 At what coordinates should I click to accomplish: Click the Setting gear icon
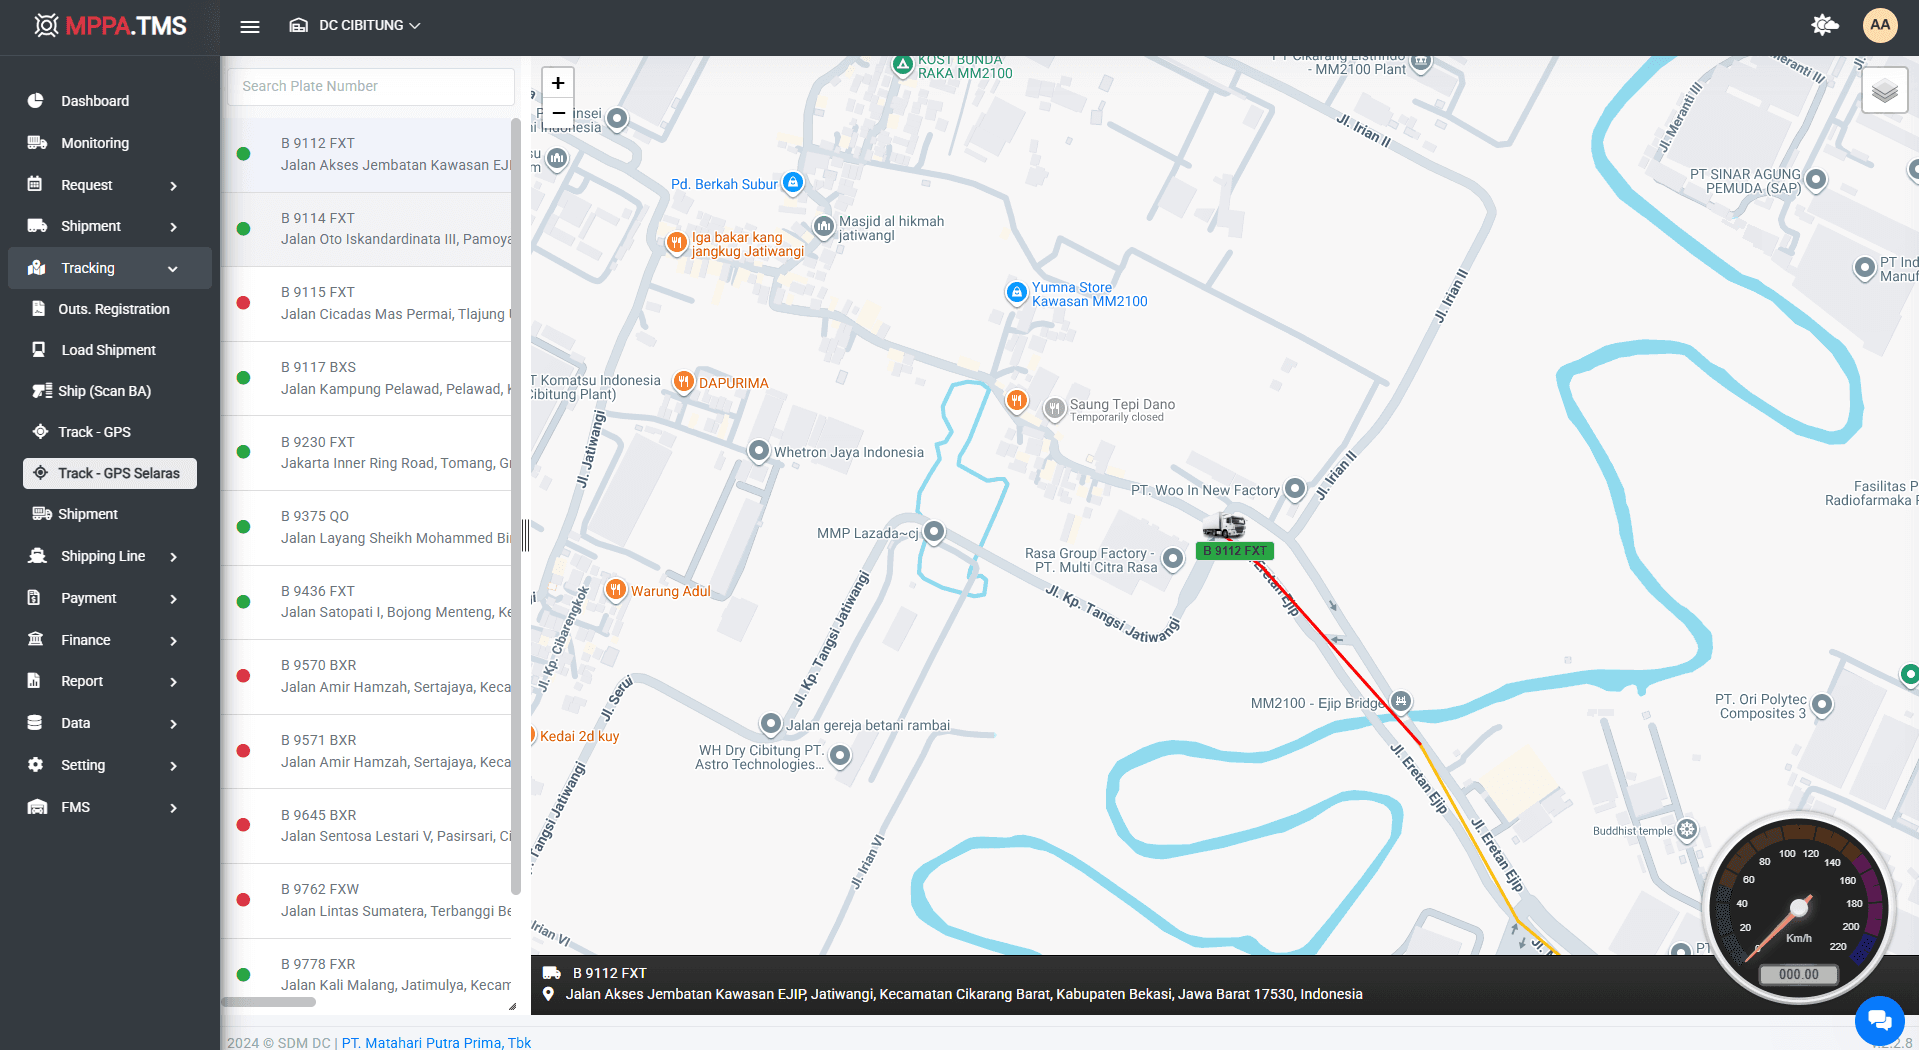pos(36,764)
